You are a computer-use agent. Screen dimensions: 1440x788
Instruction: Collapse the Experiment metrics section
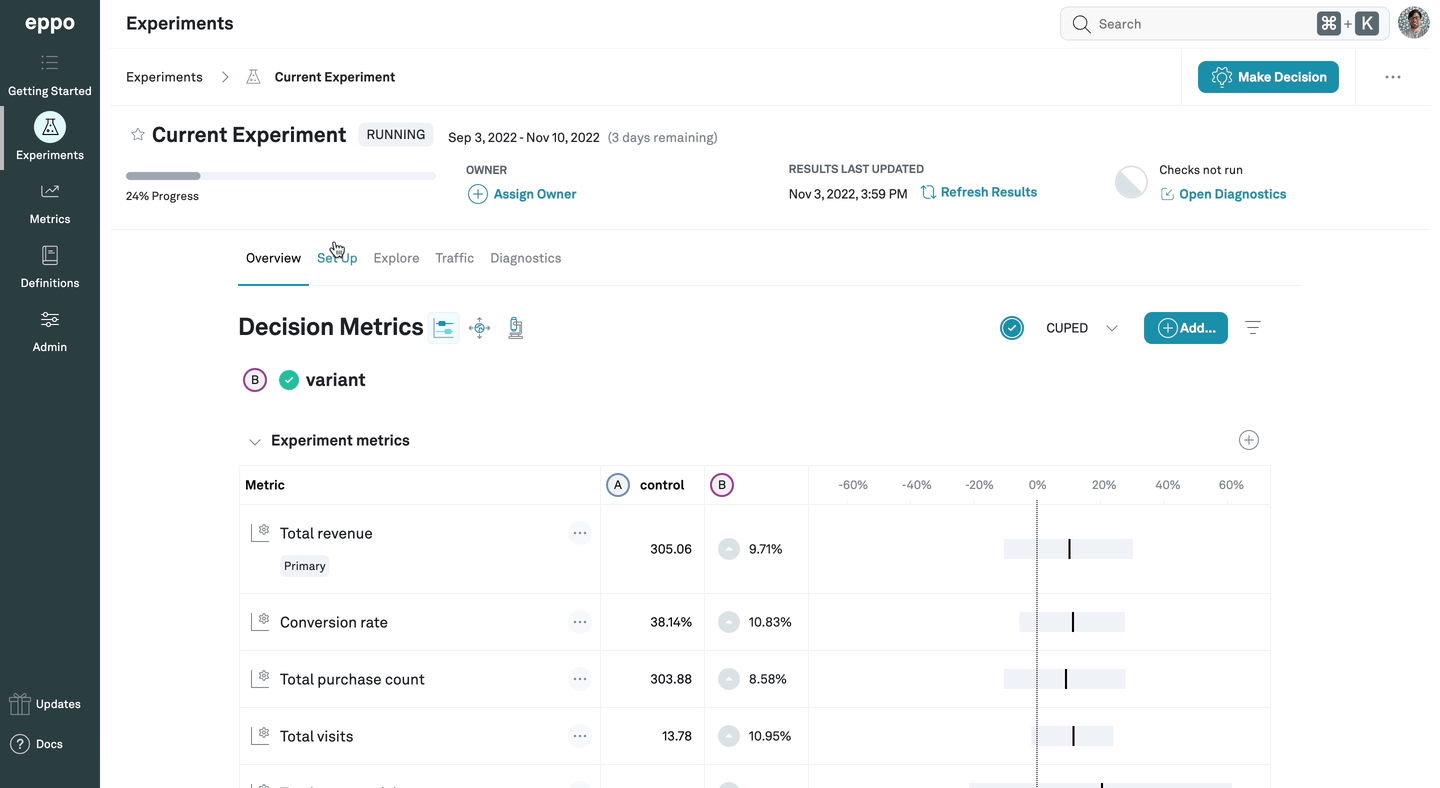point(255,440)
